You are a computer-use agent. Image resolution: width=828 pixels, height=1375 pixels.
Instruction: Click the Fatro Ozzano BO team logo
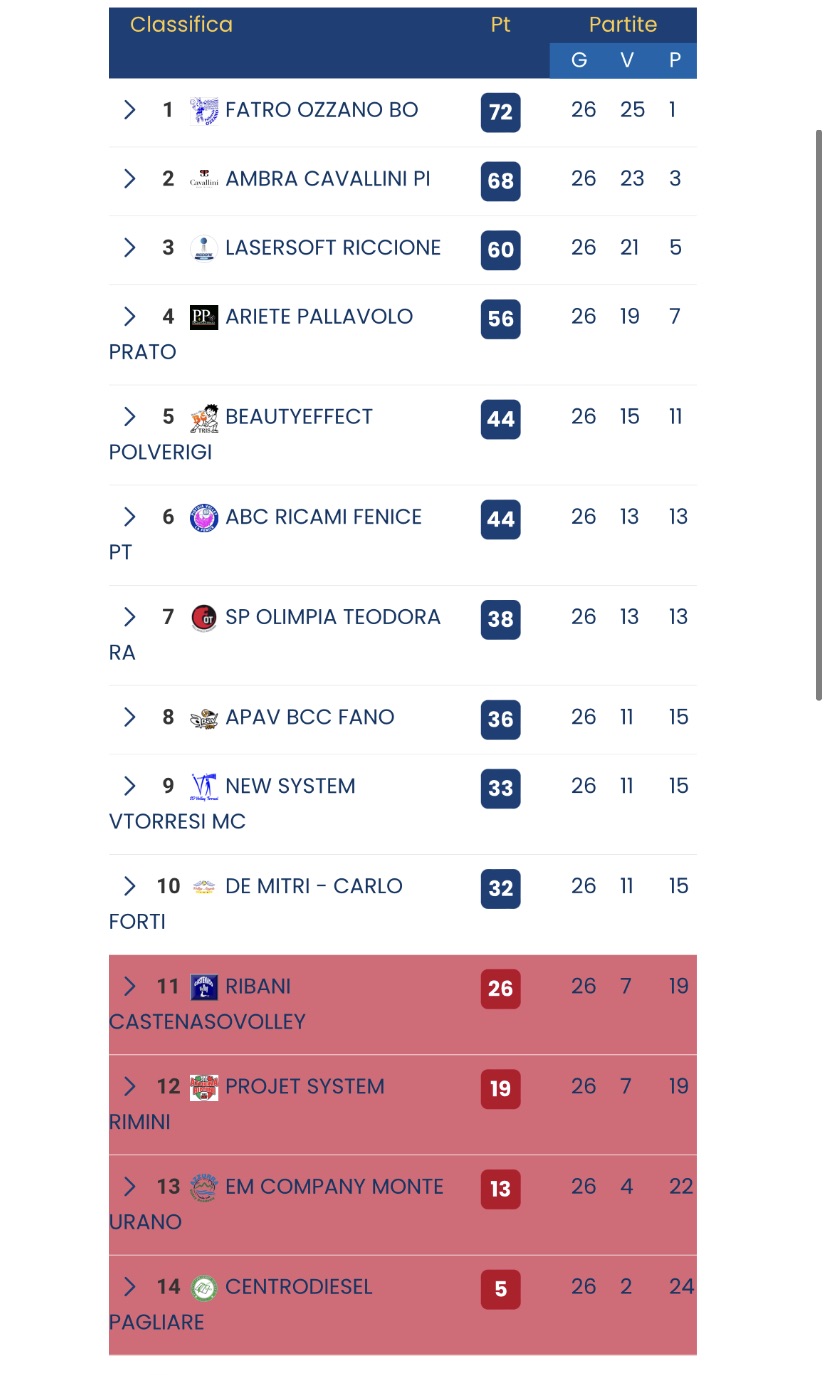pos(204,111)
